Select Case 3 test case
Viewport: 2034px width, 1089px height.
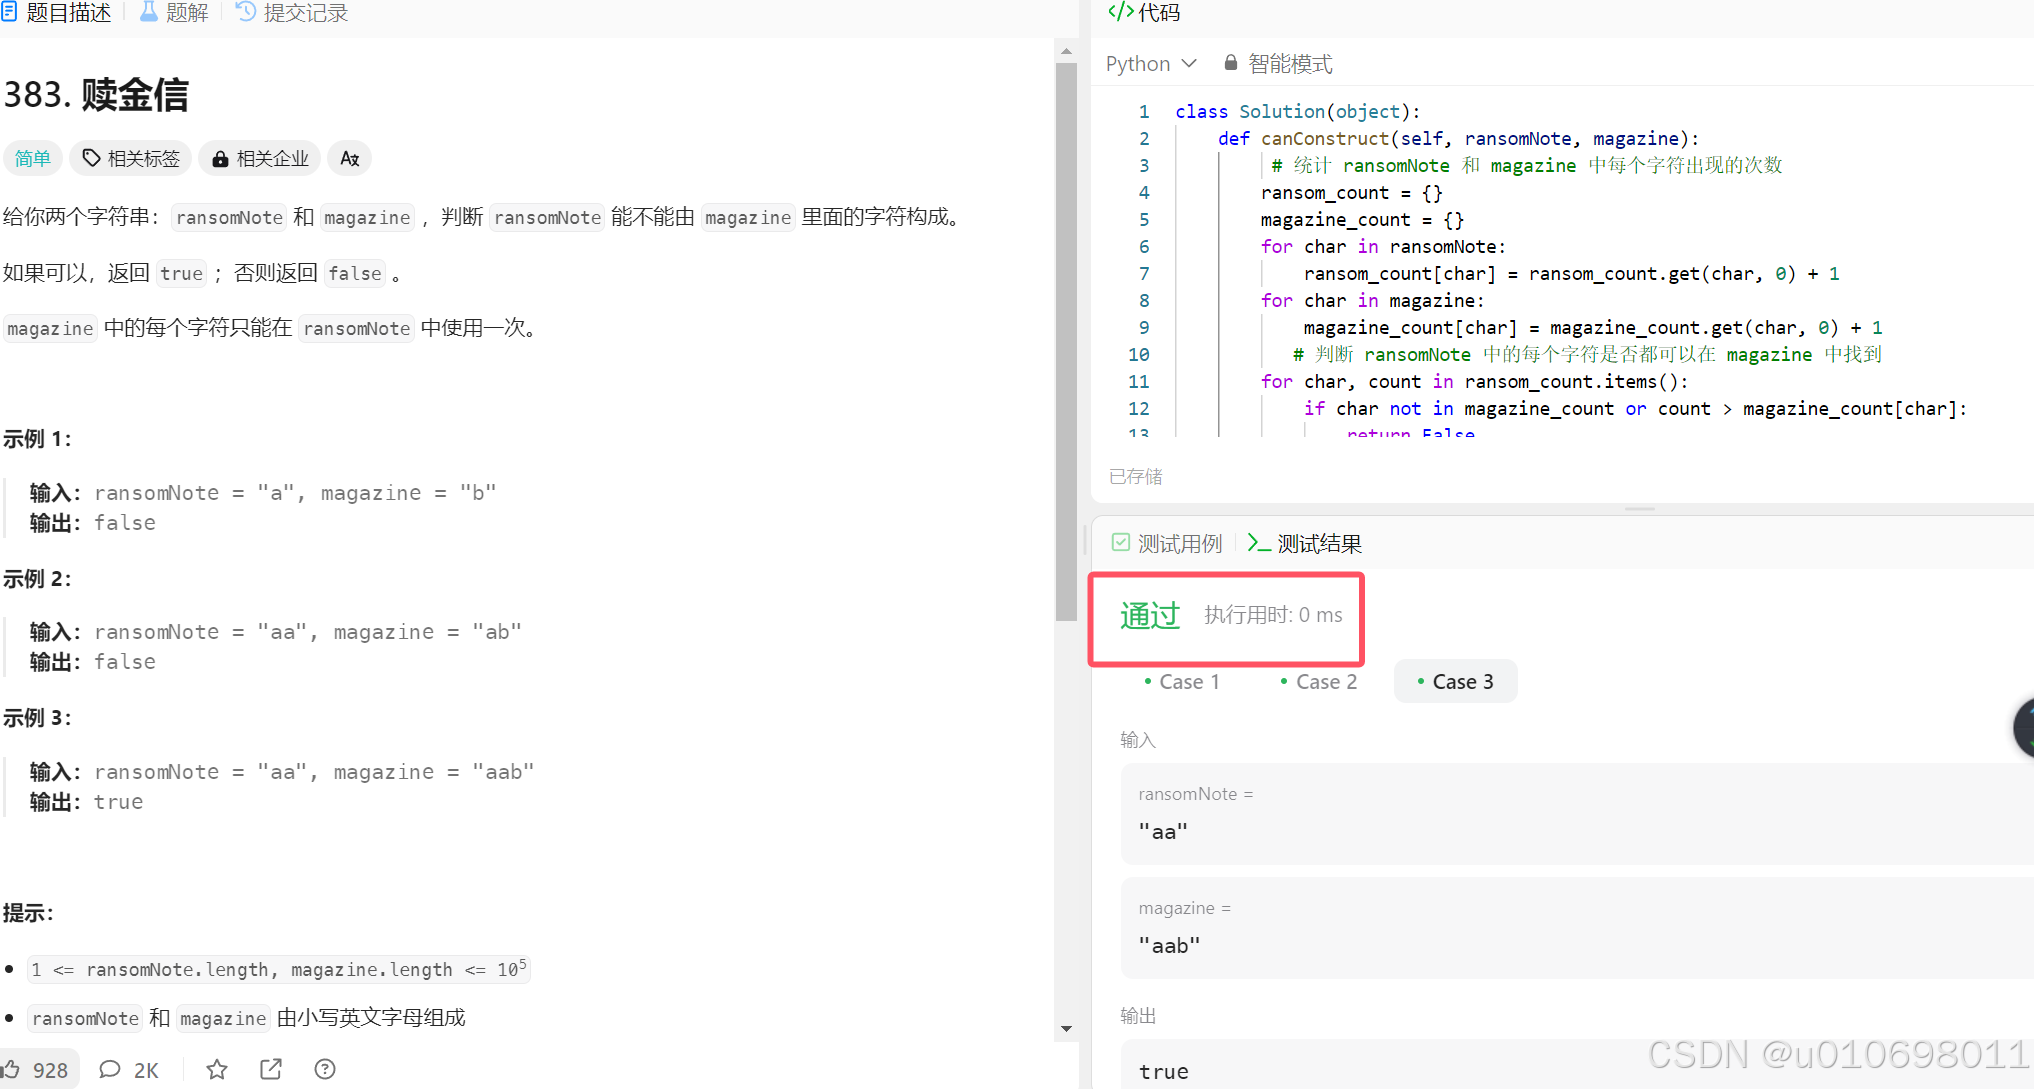click(x=1455, y=681)
